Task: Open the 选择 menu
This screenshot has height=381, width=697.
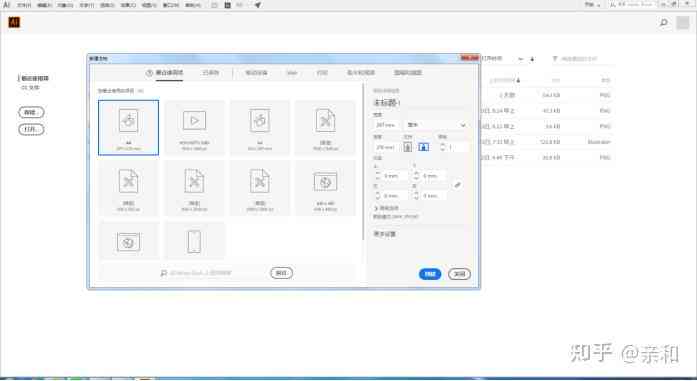Action: tap(108, 5)
